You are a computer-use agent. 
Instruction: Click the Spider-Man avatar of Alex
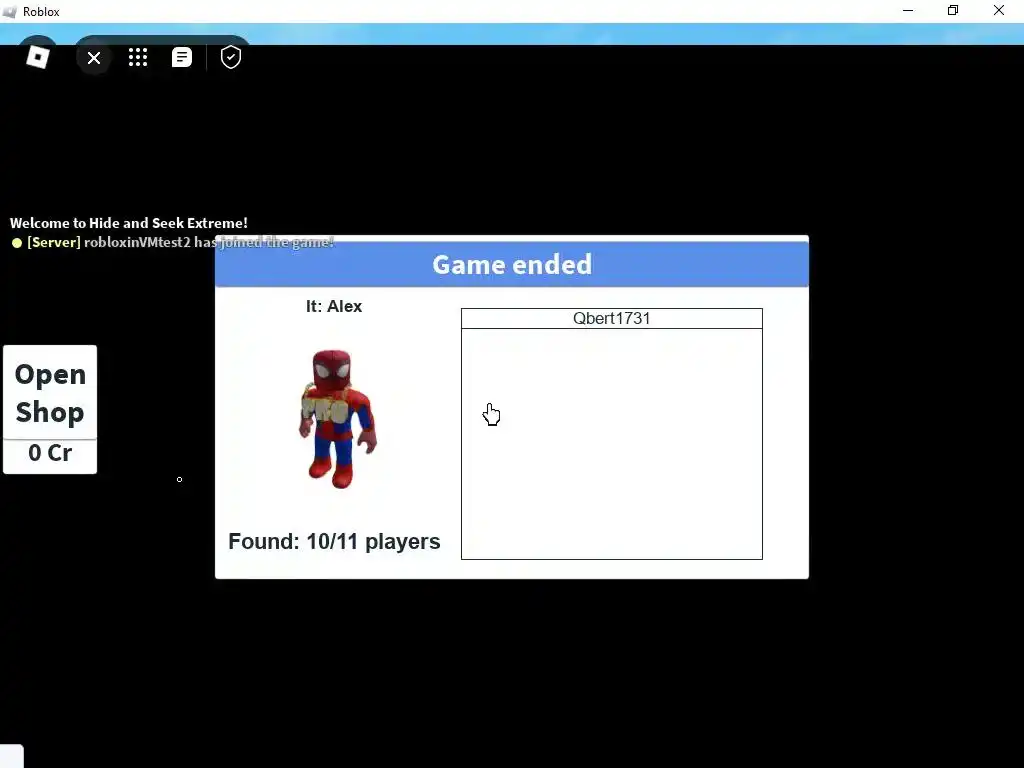pos(337,419)
